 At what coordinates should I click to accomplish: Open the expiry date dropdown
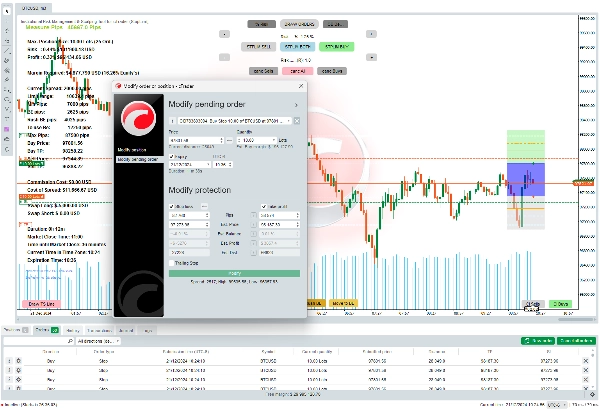coord(190,165)
